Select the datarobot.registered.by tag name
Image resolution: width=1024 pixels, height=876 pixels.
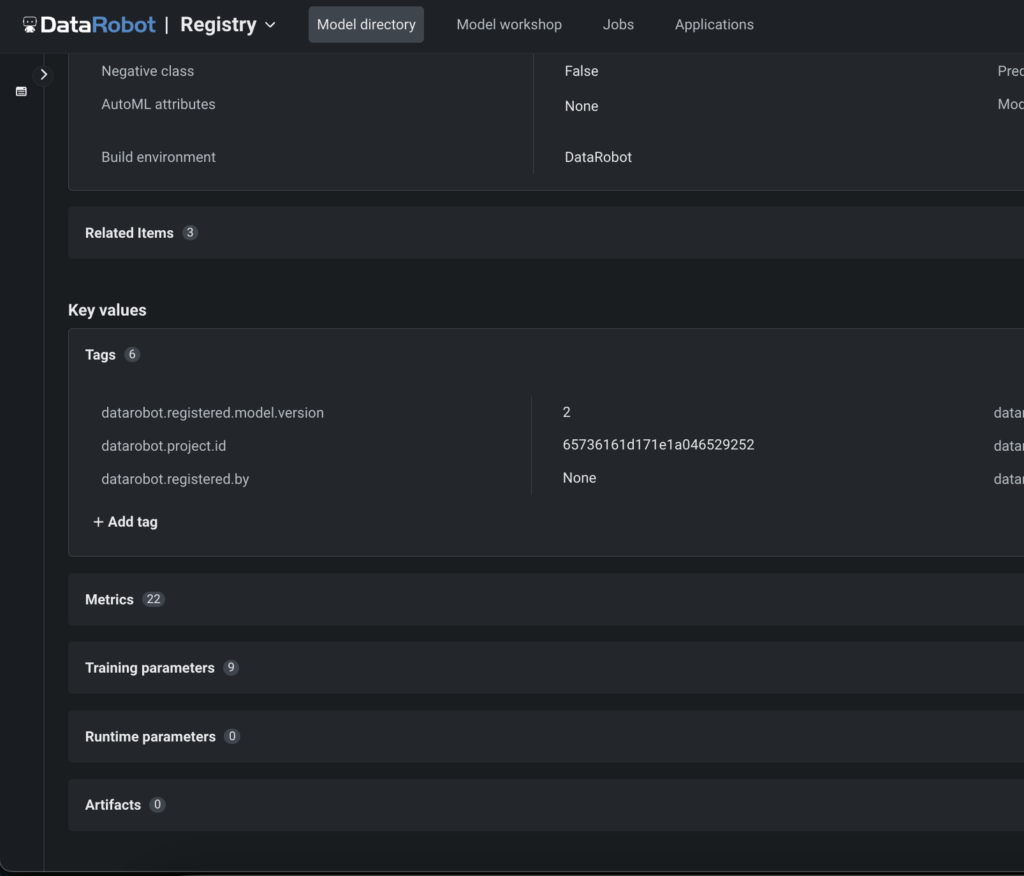tap(175, 479)
